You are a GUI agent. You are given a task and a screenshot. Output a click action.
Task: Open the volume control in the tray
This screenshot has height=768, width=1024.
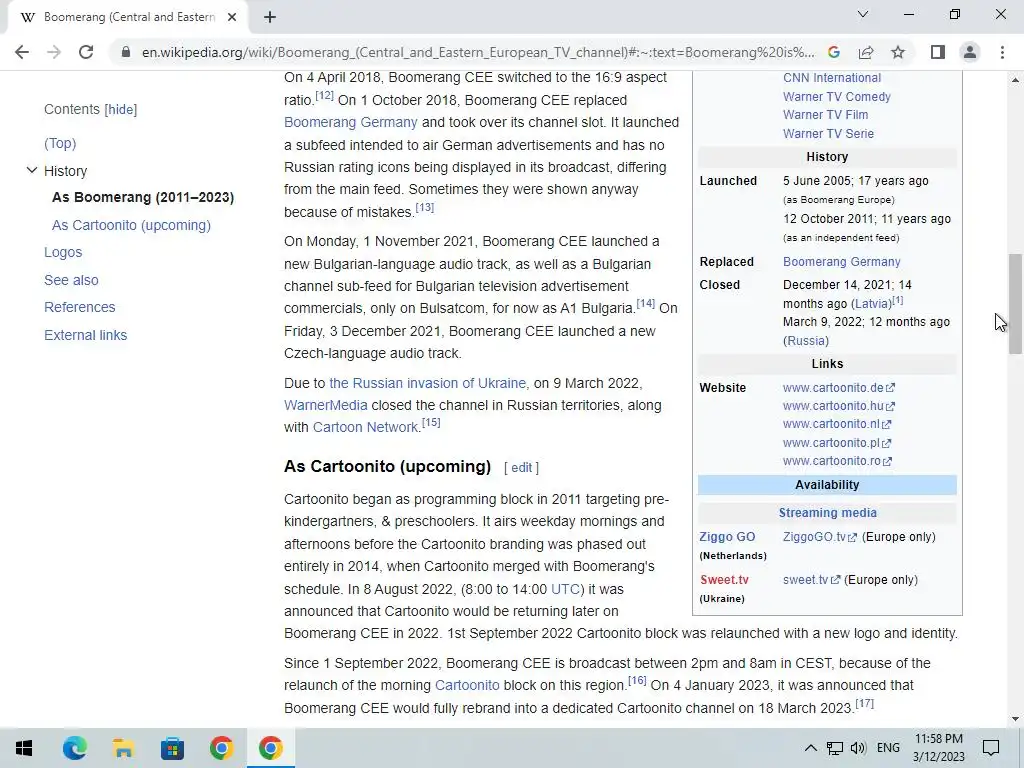pyautogui.click(x=858, y=748)
